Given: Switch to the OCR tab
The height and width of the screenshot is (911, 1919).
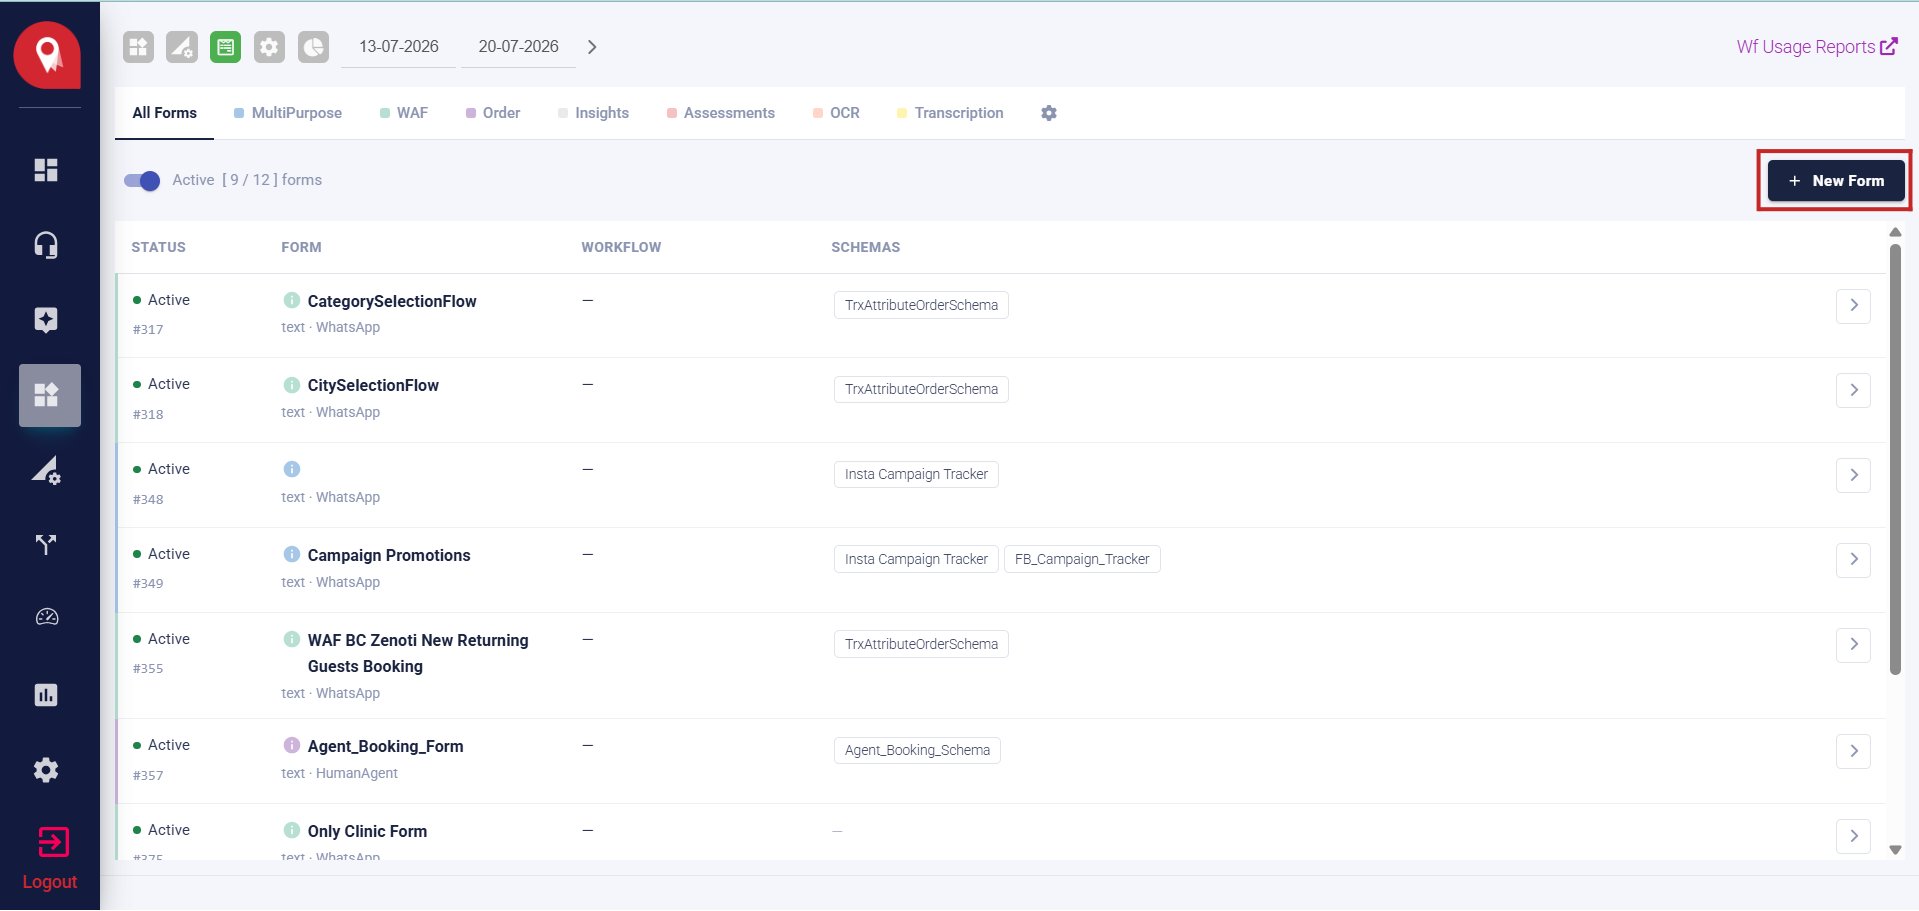Looking at the screenshot, I should (x=836, y=113).
